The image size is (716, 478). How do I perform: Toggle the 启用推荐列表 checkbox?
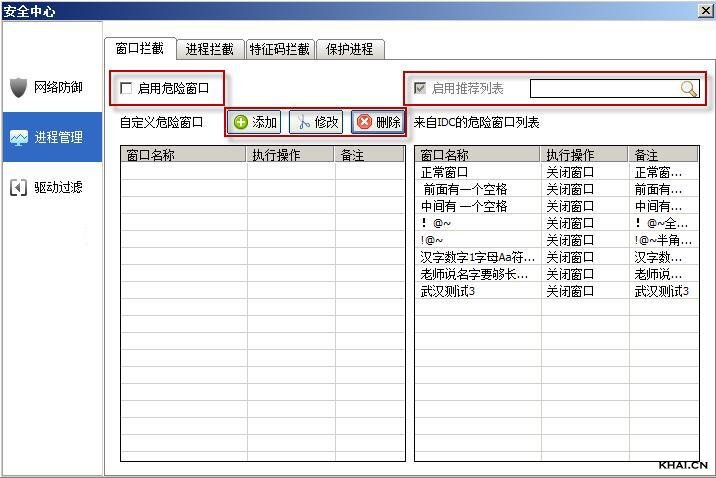pos(419,89)
